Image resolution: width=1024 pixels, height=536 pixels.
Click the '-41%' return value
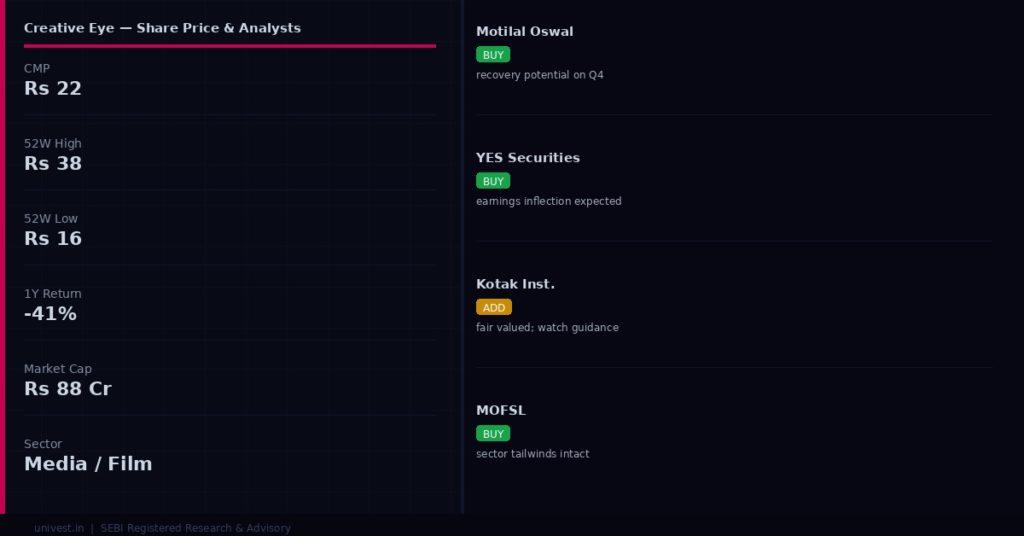[x=50, y=313]
